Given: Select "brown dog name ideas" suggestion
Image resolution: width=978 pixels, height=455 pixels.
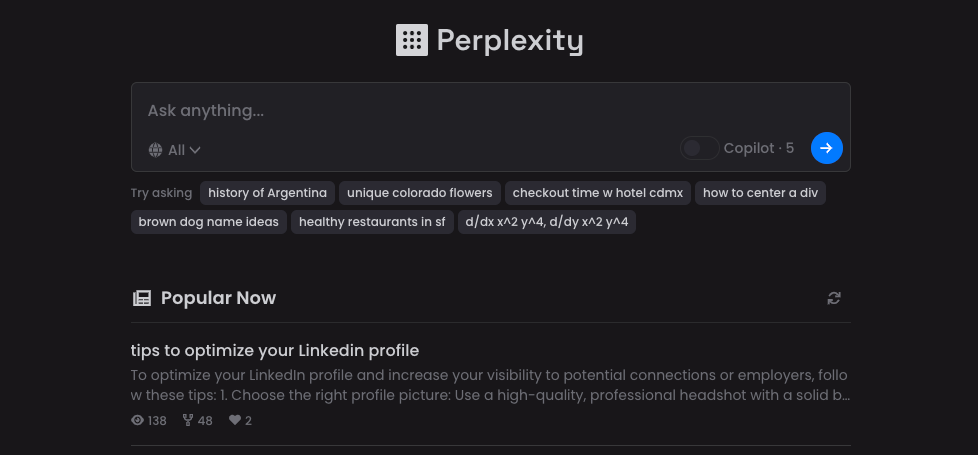Looking at the screenshot, I should 209,222.
